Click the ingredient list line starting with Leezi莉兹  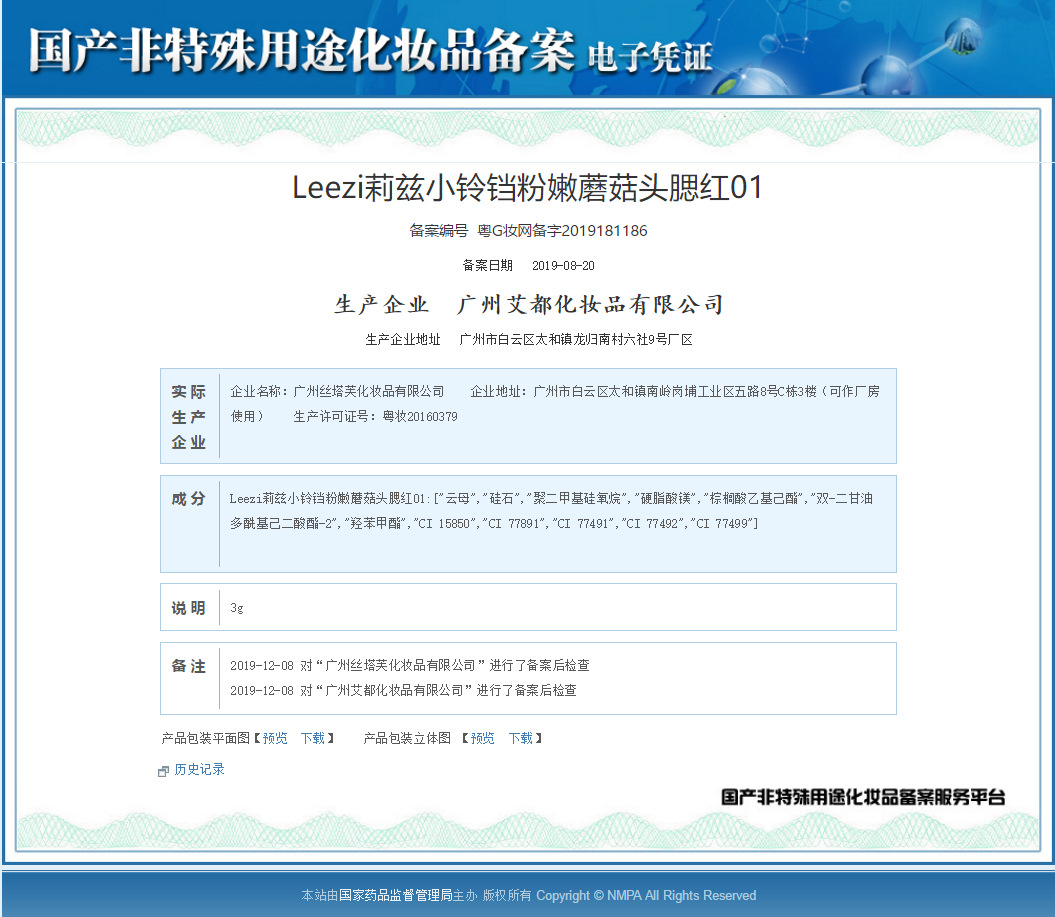(x=551, y=499)
